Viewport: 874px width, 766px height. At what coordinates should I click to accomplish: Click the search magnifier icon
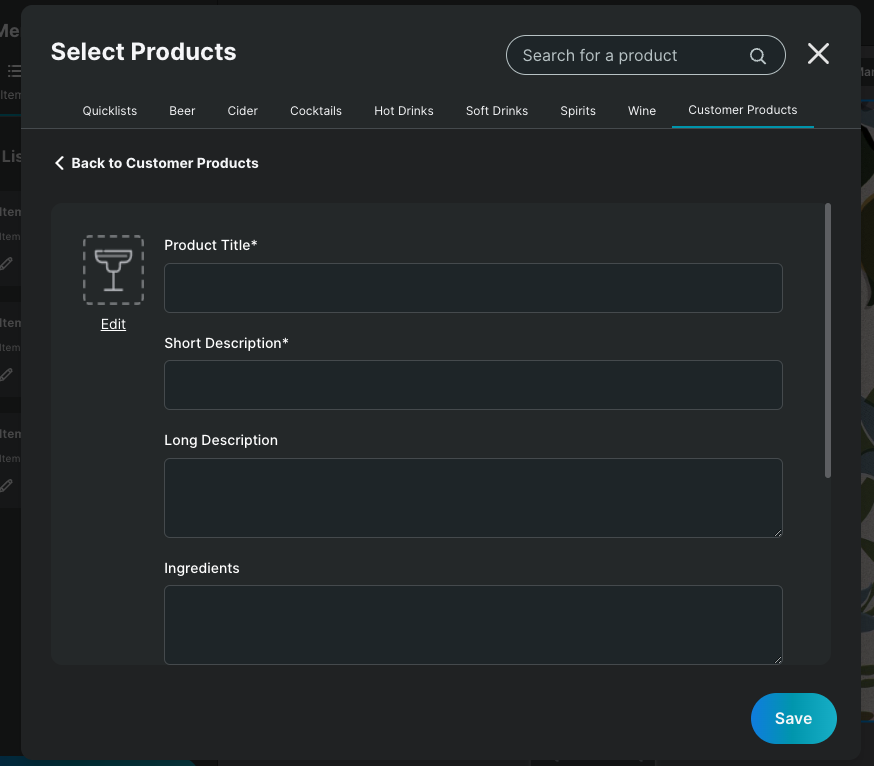(x=757, y=56)
